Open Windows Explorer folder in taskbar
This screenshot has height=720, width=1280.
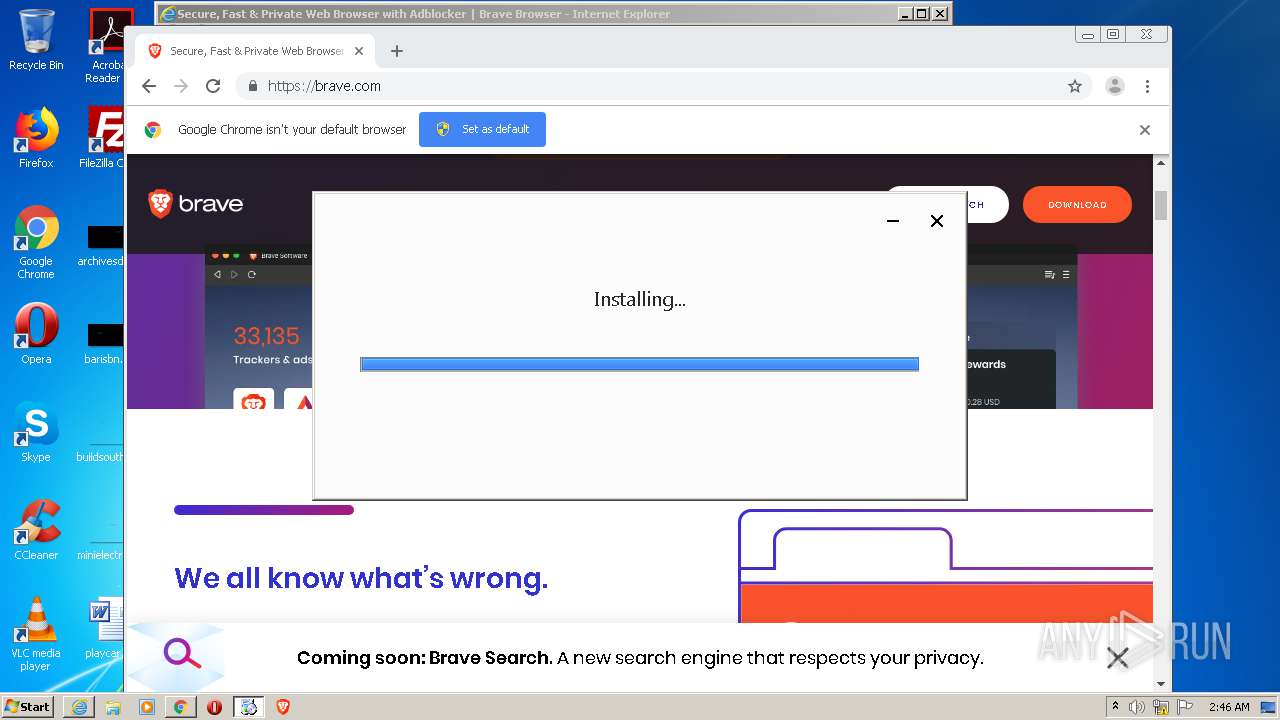tap(113, 707)
